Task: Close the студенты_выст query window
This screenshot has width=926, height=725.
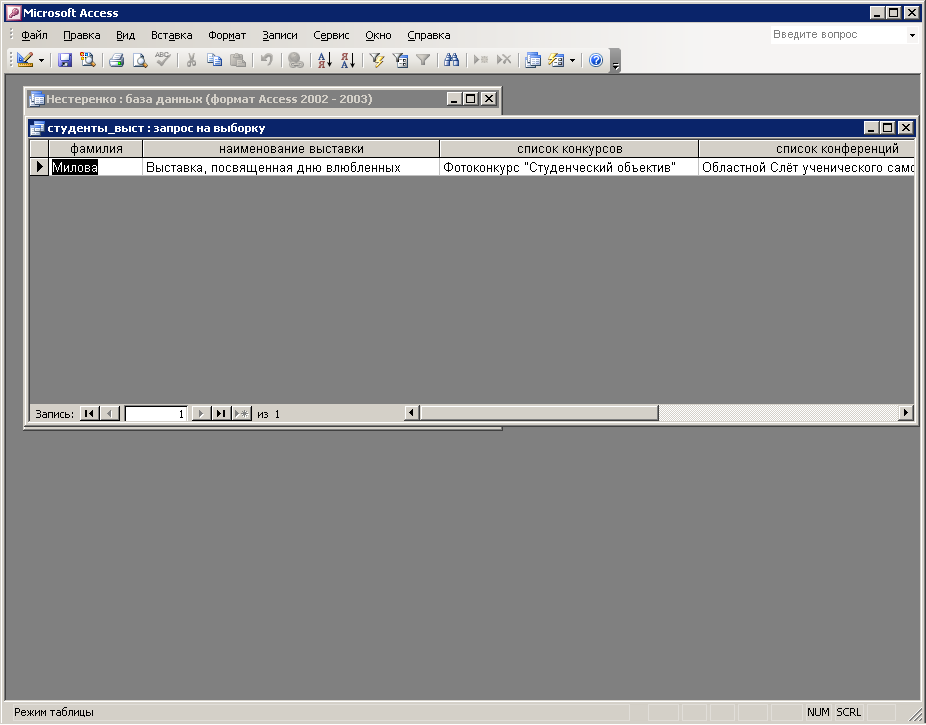Action: (x=905, y=128)
